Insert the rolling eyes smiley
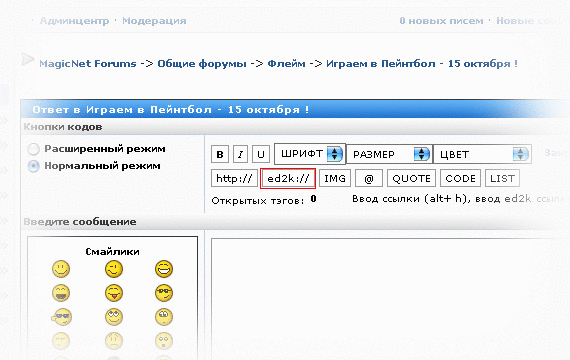 click(114, 317)
